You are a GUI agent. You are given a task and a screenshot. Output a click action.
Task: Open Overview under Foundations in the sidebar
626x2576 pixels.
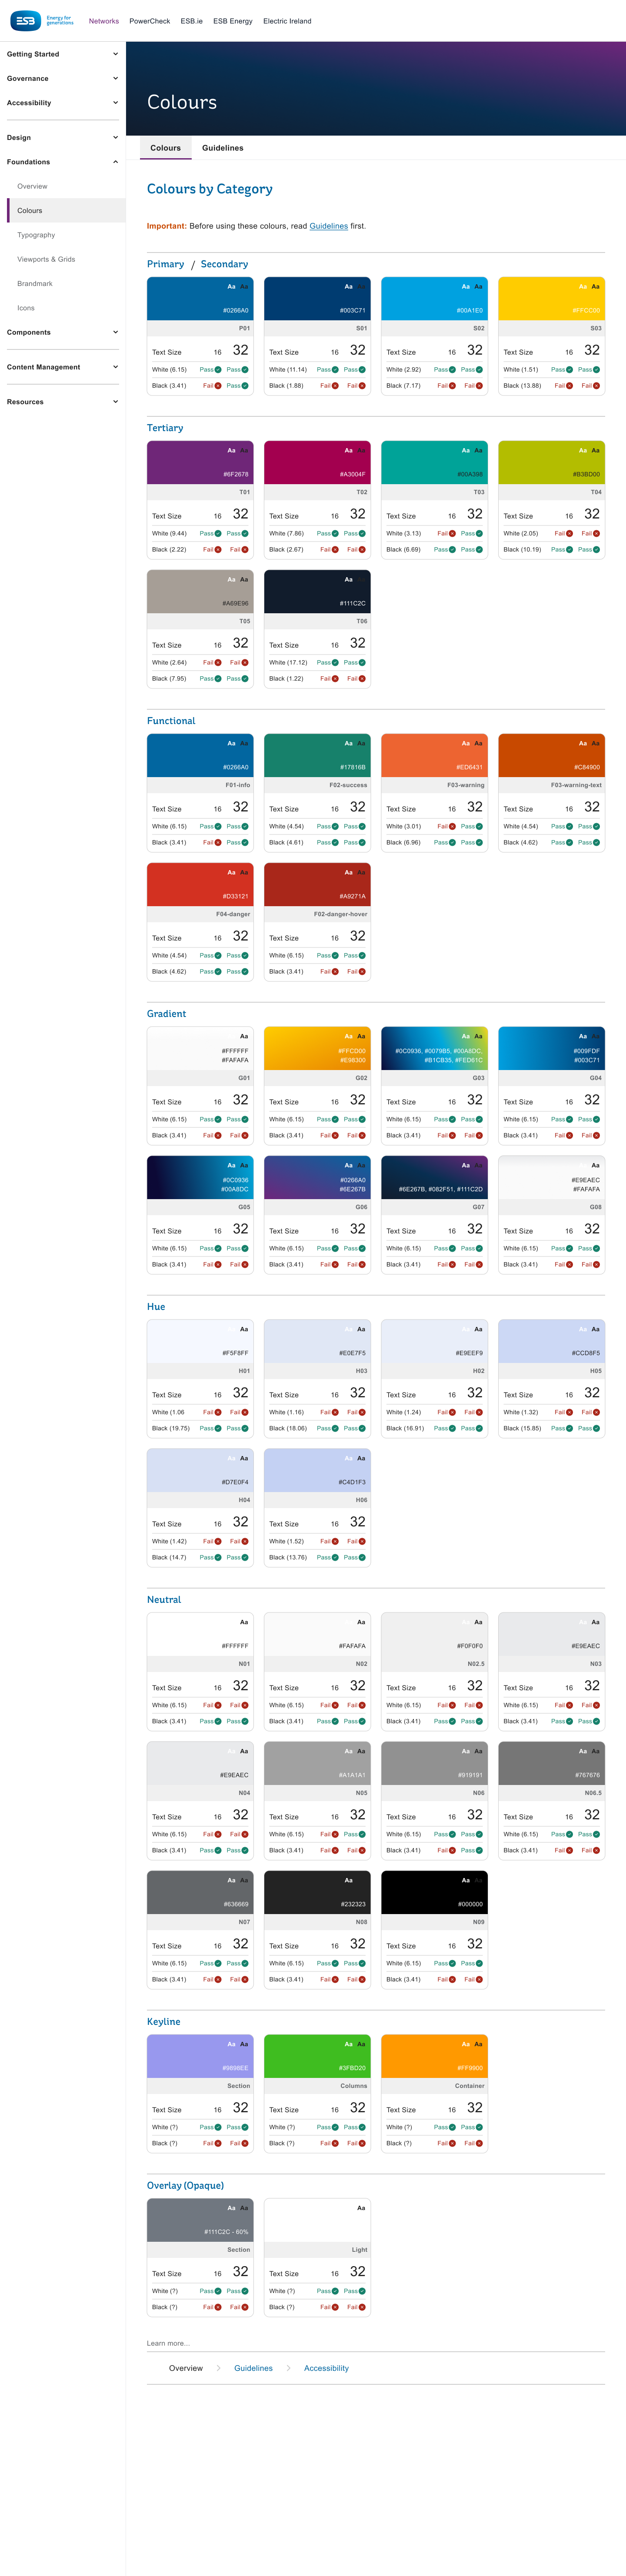click(32, 186)
